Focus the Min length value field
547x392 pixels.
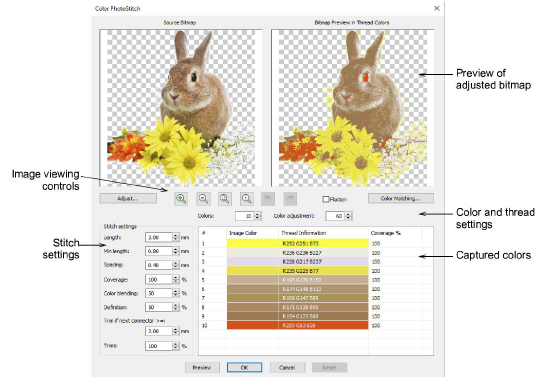click(x=159, y=251)
